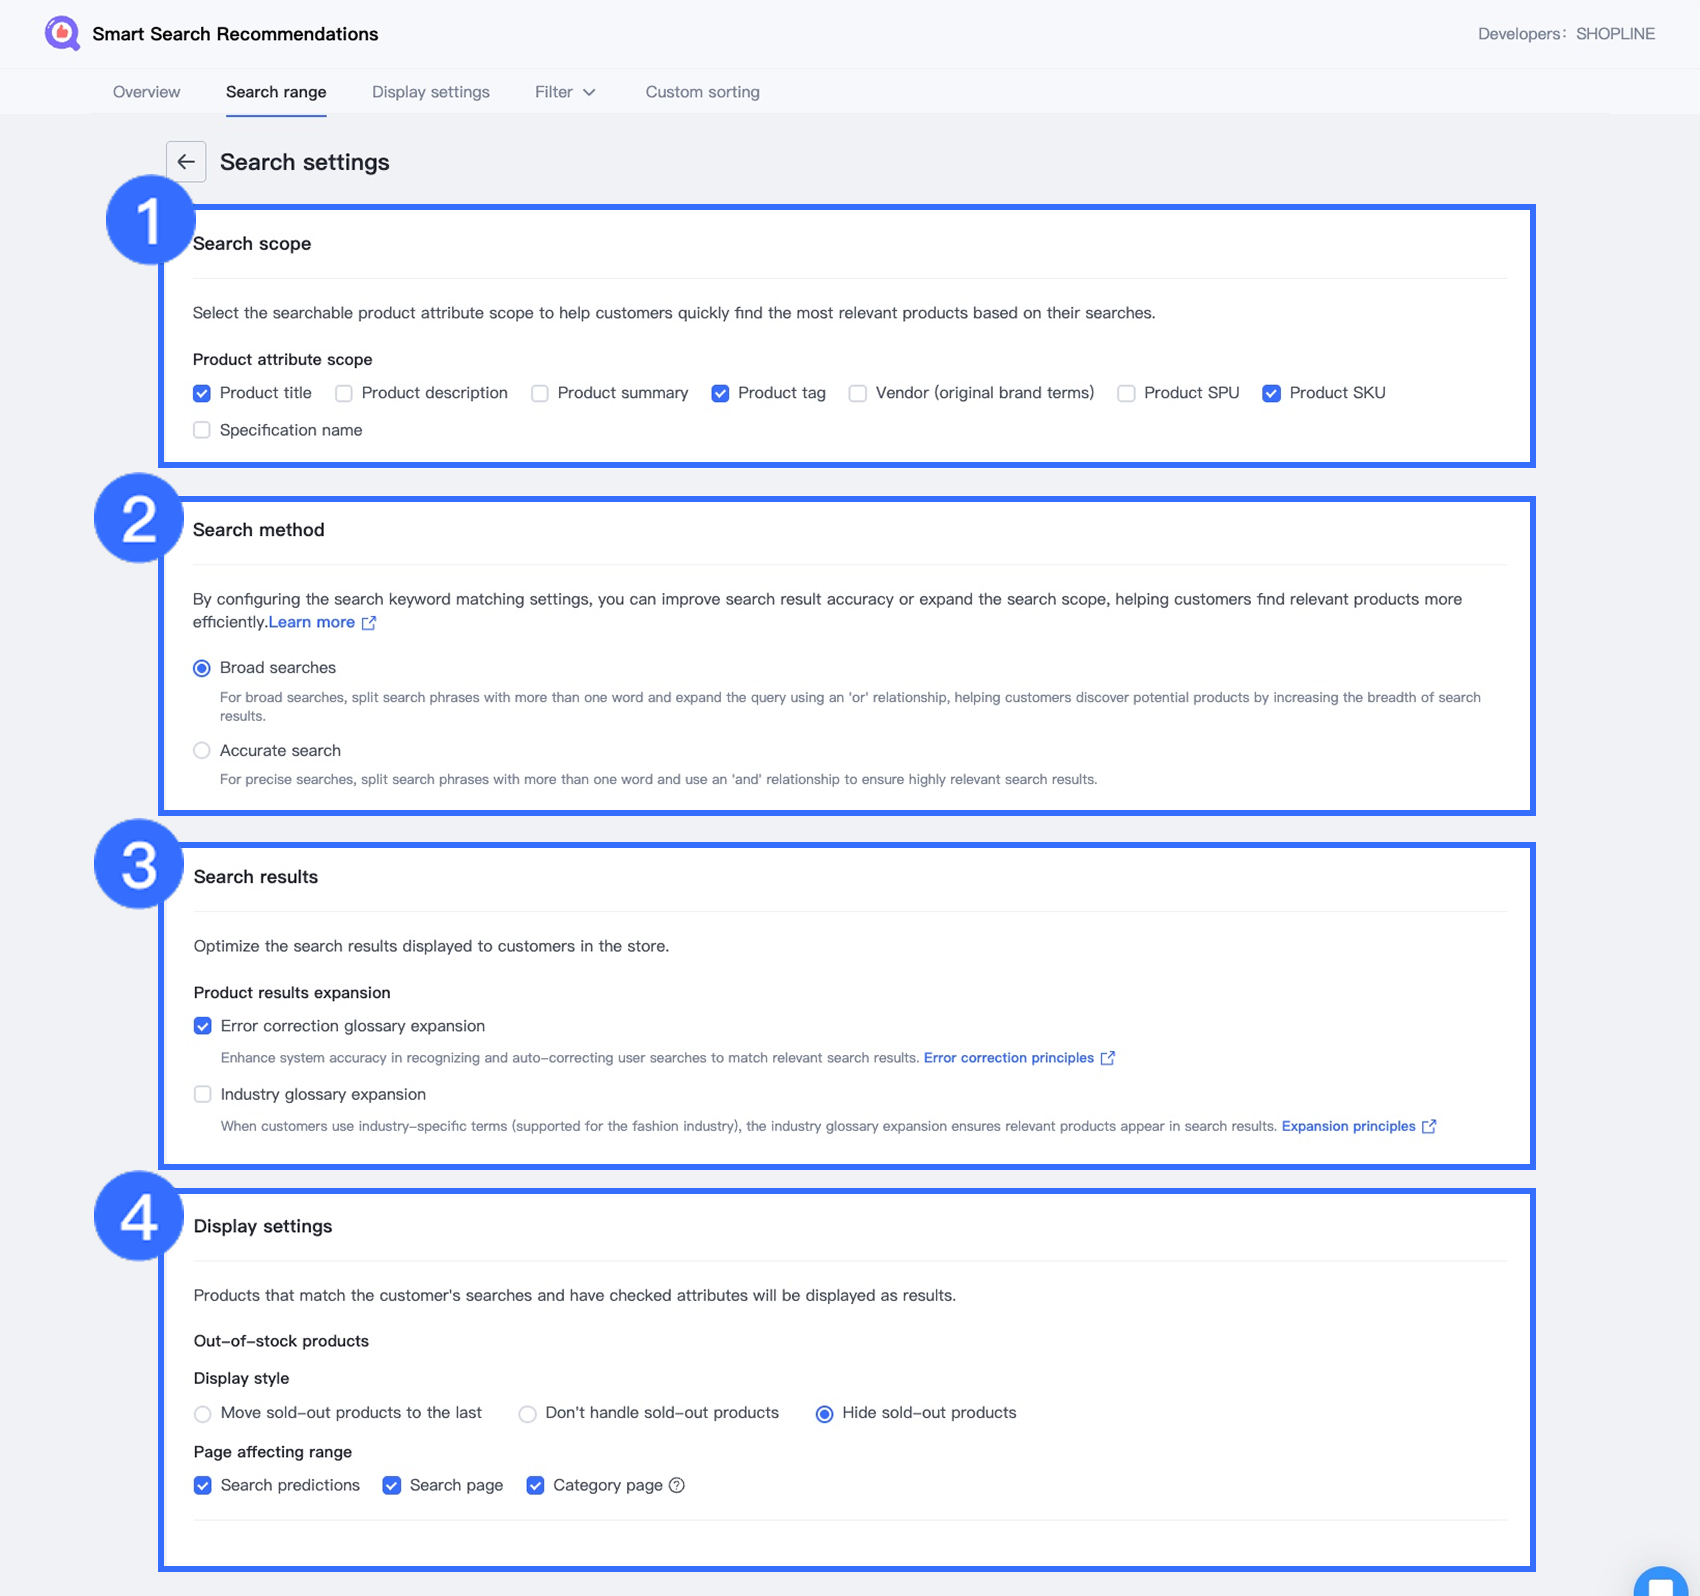Uncheck the Product SKU checkbox

pos(1271,393)
